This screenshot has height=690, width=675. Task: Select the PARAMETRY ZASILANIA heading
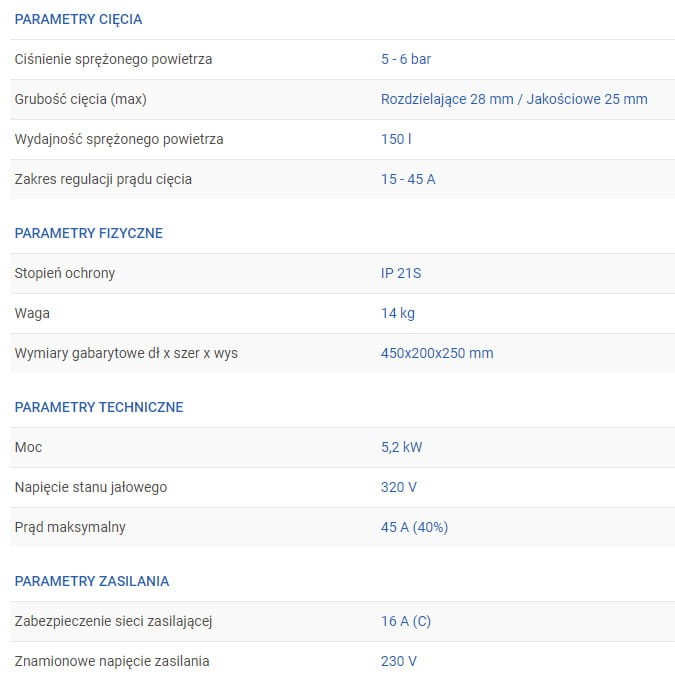coord(92,581)
